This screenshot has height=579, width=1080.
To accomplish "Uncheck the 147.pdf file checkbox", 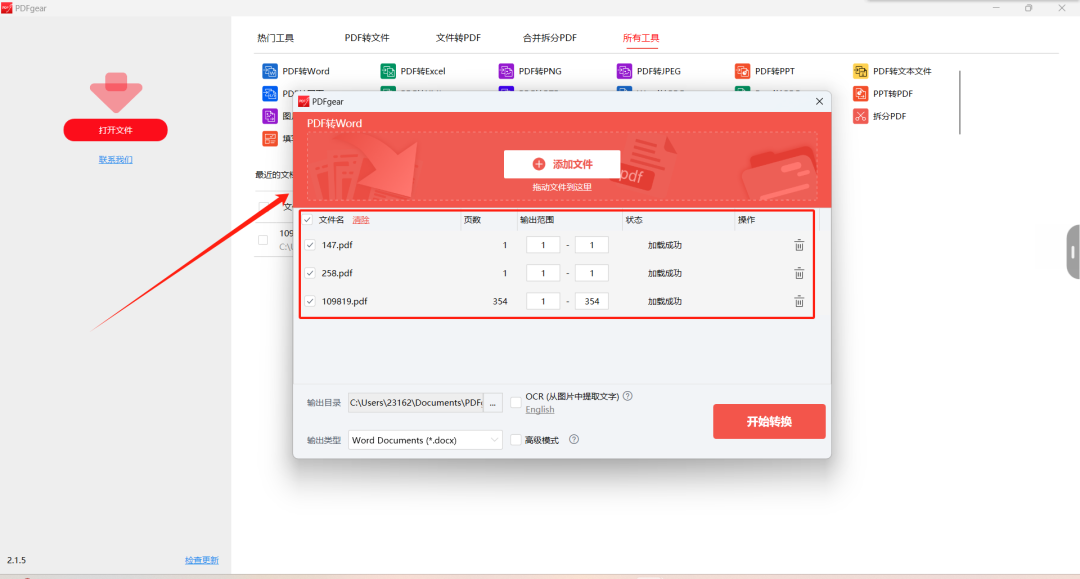I will (310, 245).
